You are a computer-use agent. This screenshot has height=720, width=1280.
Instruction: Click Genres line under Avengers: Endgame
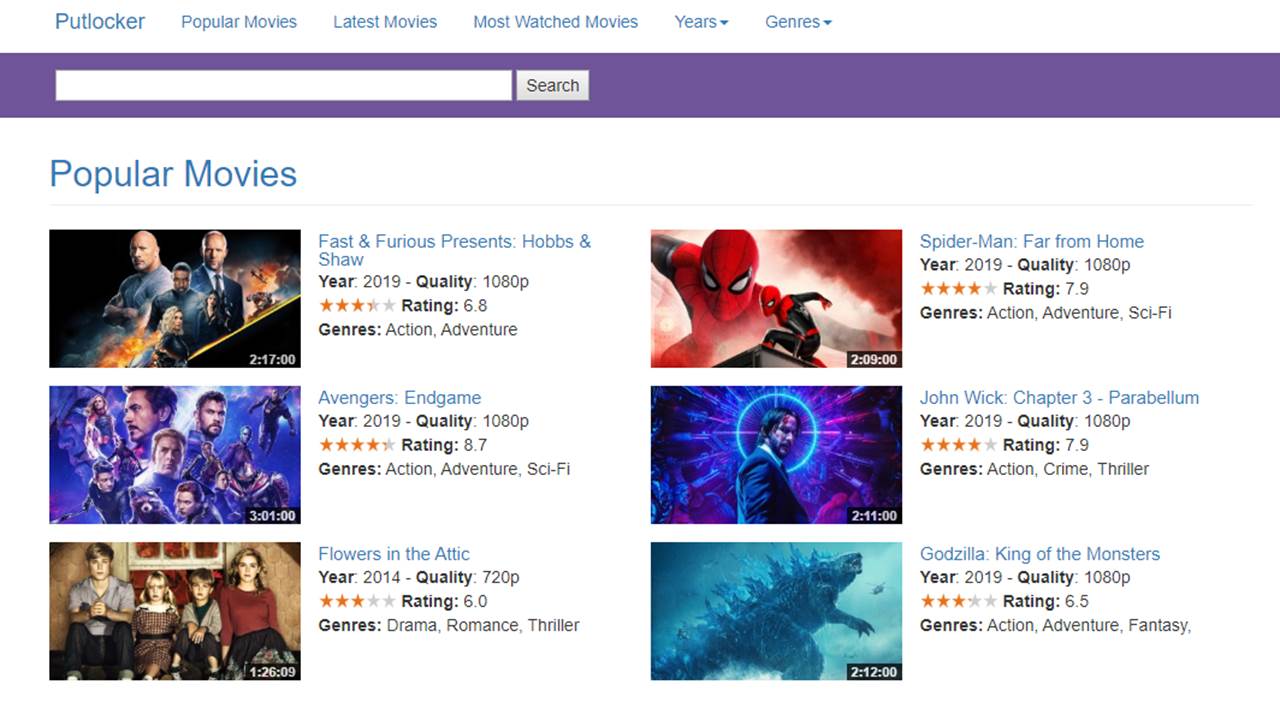(x=444, y=469)
